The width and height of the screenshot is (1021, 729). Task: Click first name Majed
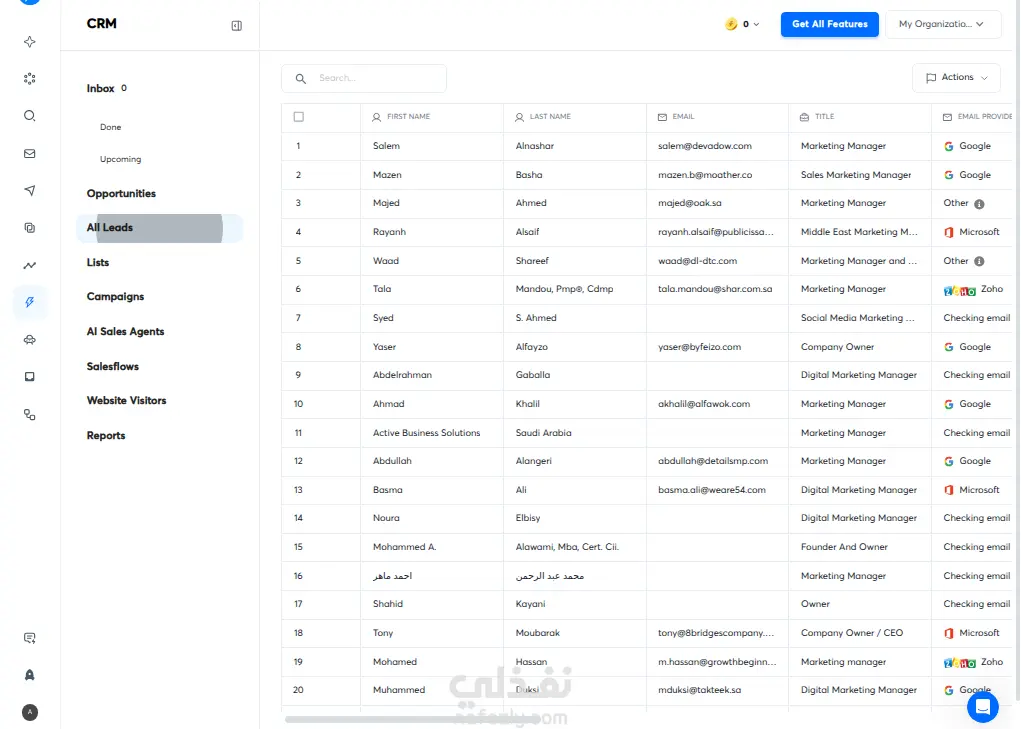click(386, 203)
